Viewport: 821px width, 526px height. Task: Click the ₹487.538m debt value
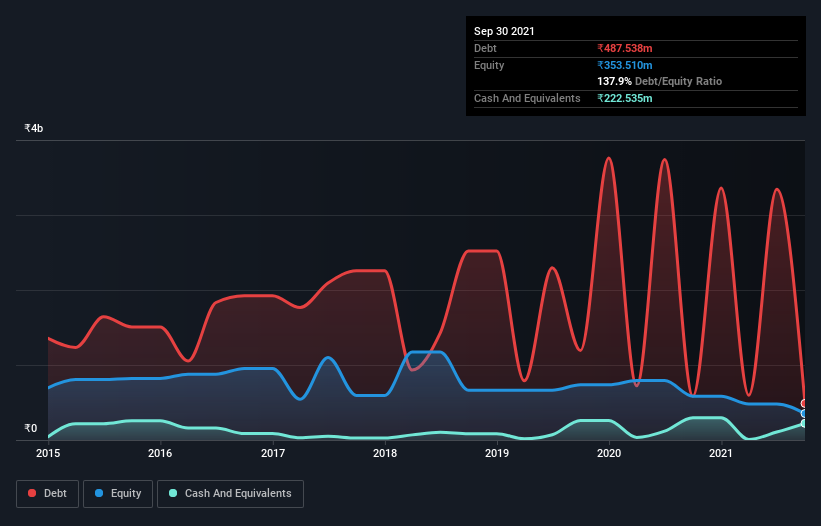625,48
